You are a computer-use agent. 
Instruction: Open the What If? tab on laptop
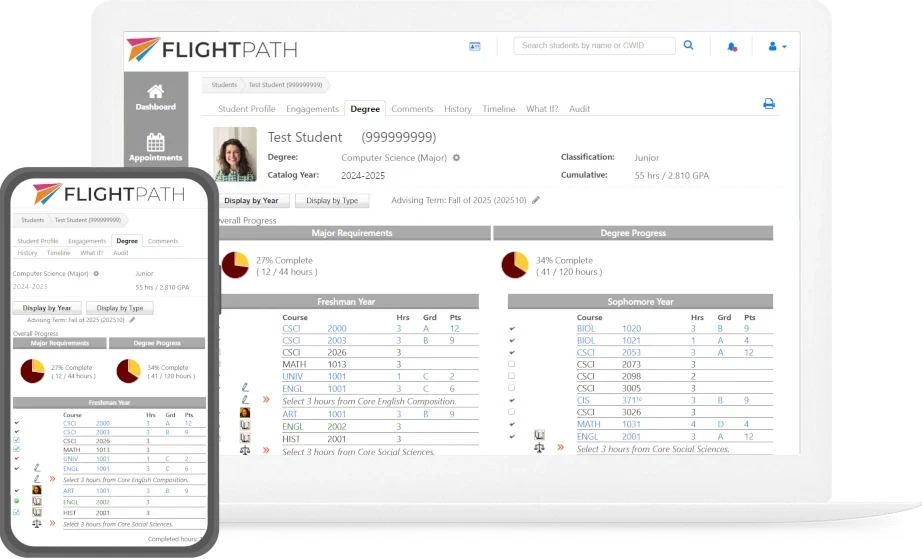point(542,109)
